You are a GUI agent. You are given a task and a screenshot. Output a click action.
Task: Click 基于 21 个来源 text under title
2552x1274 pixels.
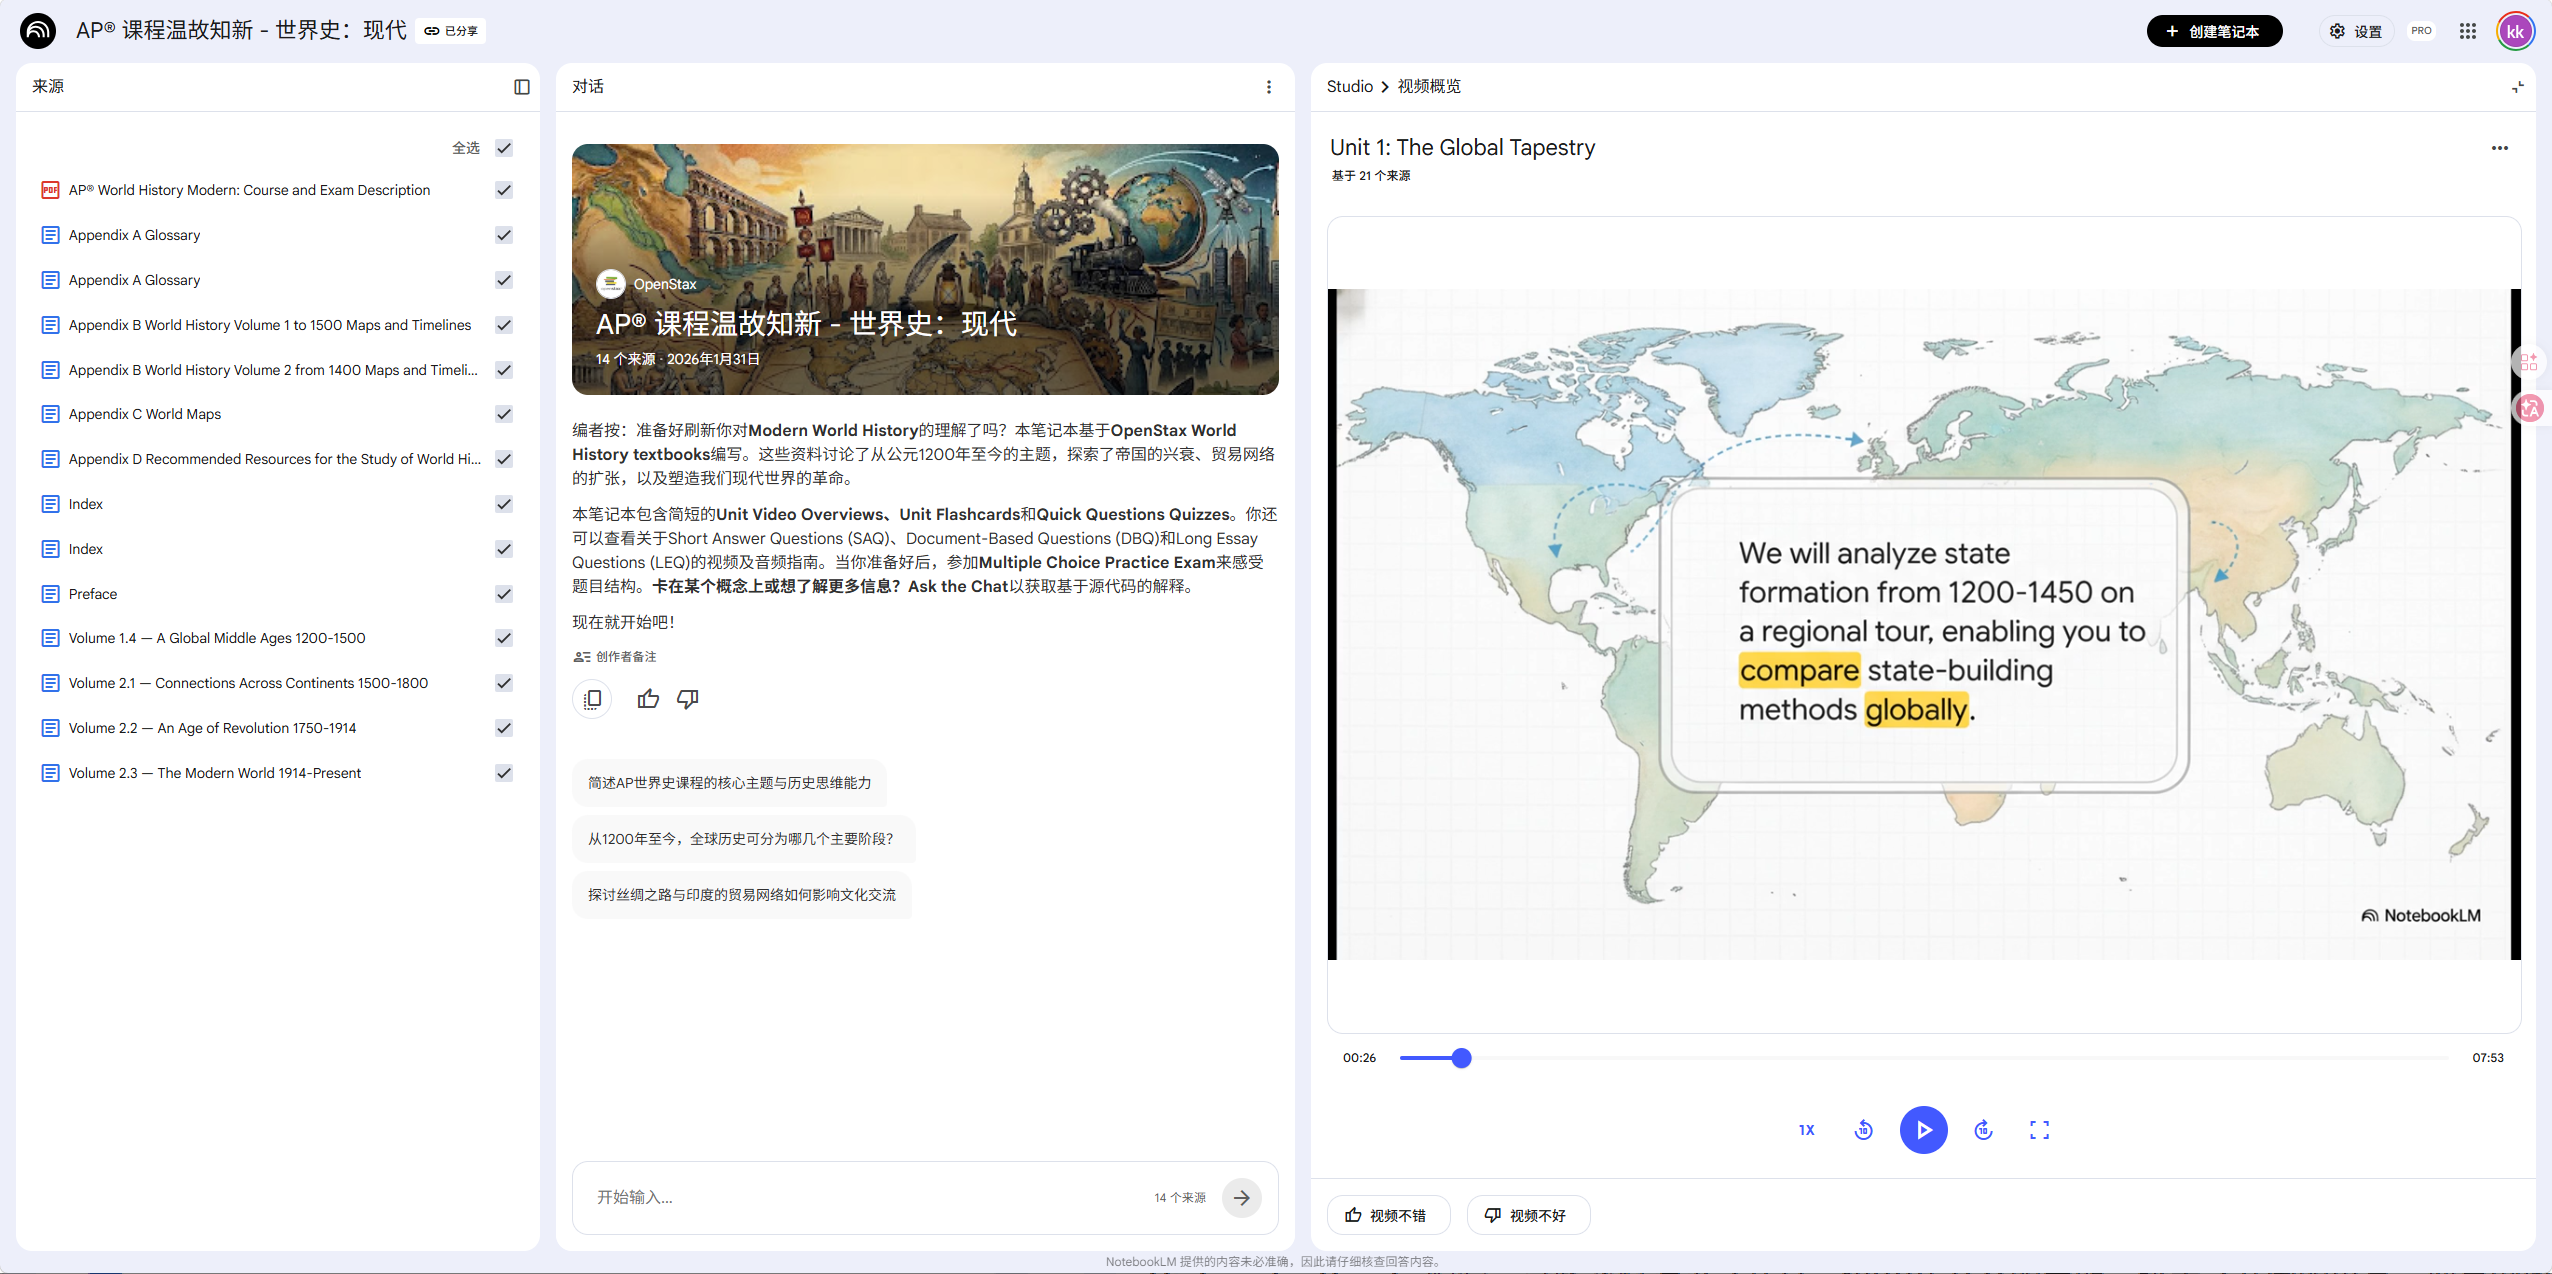(1371, 176)
